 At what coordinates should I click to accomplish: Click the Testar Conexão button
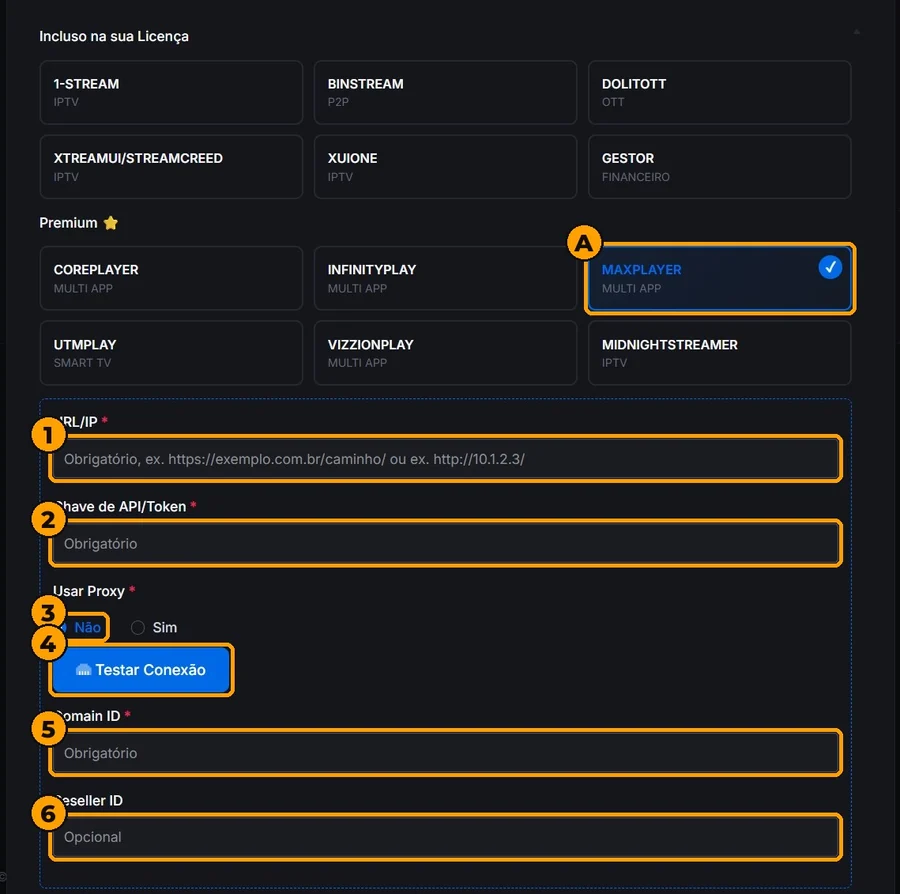pos(141,670)
